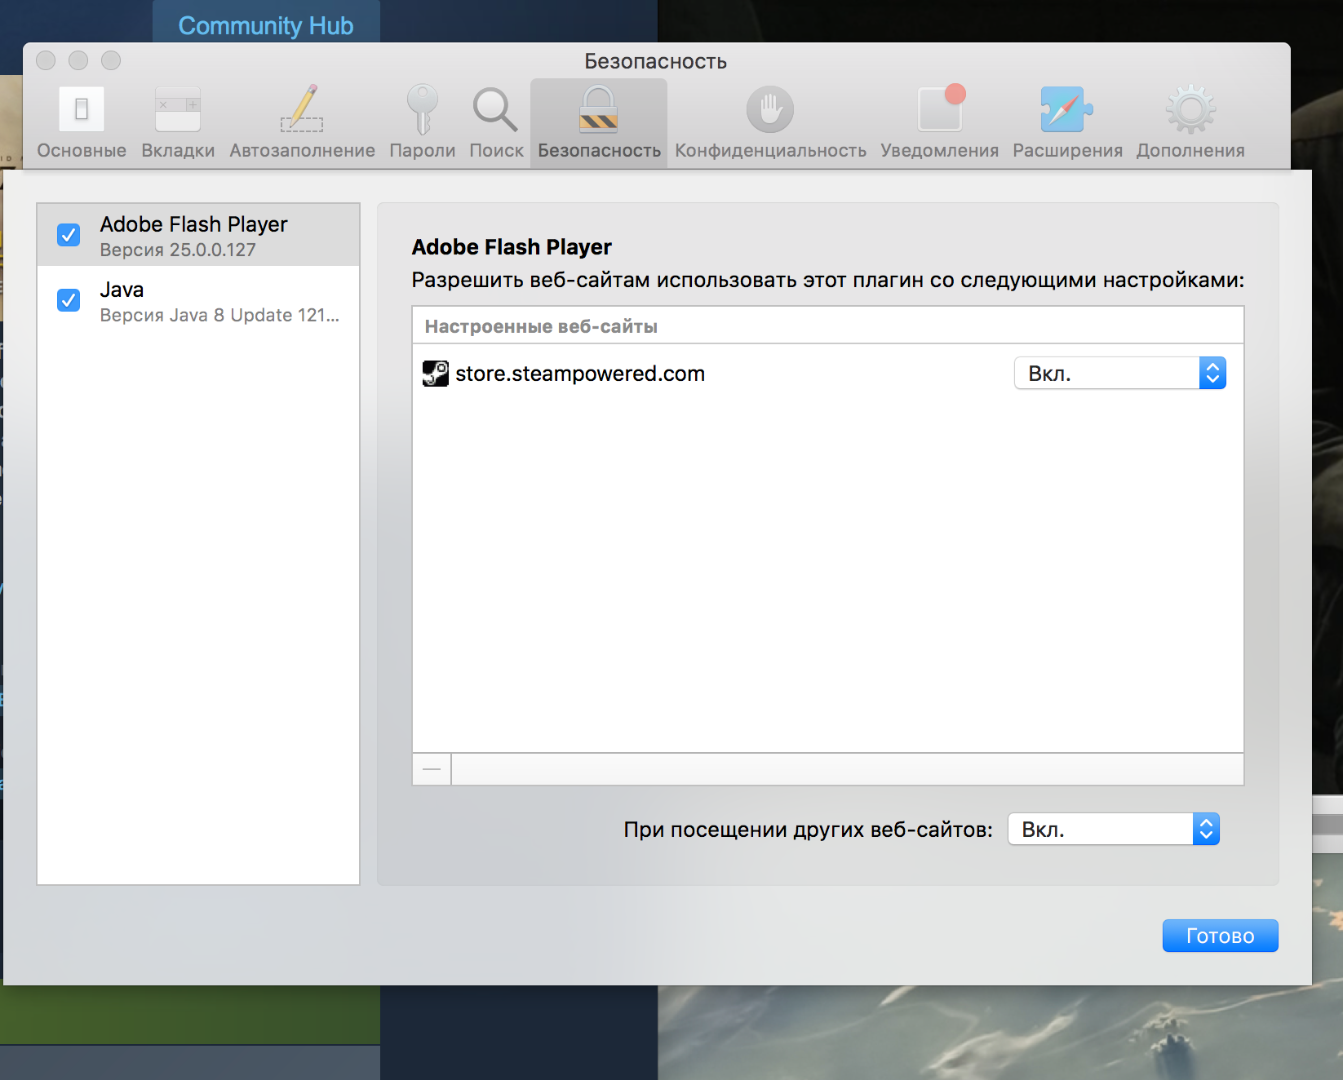Open the Конфиденциальность hand icon
This screenshot has height=1080, width=1343.
(x=770, y=109)
